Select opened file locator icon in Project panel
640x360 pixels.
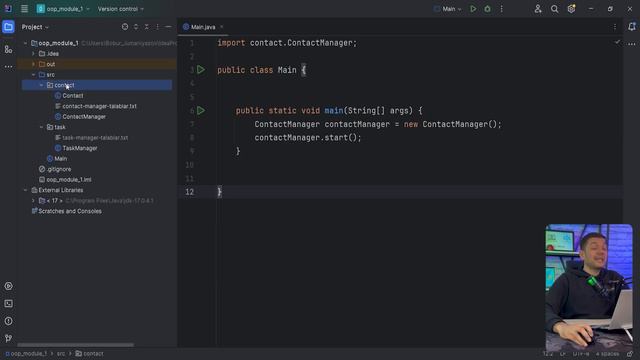pos(125,27)
